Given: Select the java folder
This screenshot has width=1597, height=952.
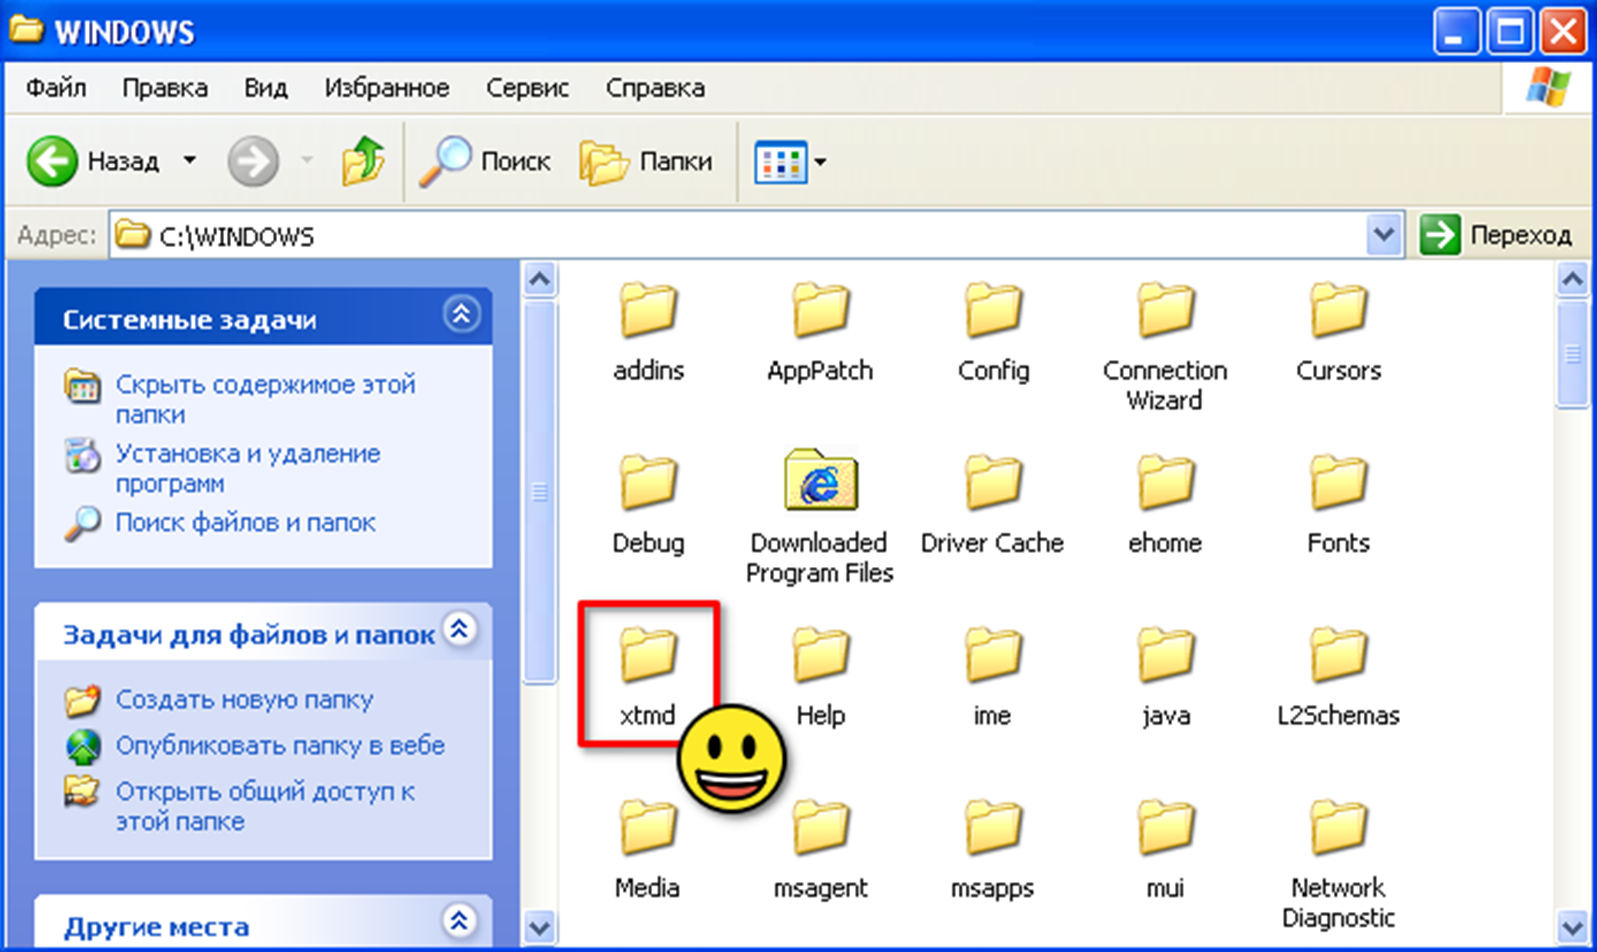Looking at the screenshot, I should click(x=1165, y=677).
